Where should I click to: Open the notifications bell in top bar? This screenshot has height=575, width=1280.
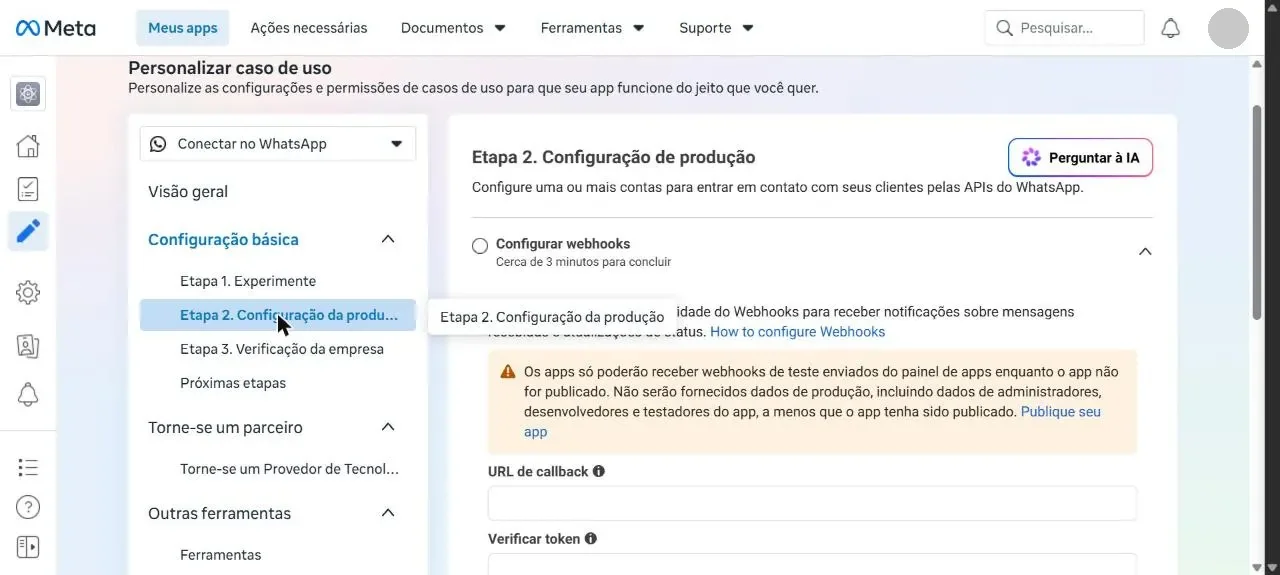pos(1170,28)
